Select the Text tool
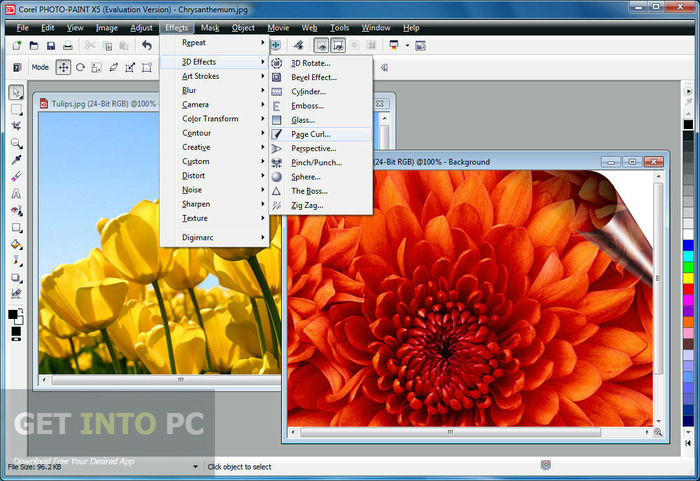 click(16, 193)
